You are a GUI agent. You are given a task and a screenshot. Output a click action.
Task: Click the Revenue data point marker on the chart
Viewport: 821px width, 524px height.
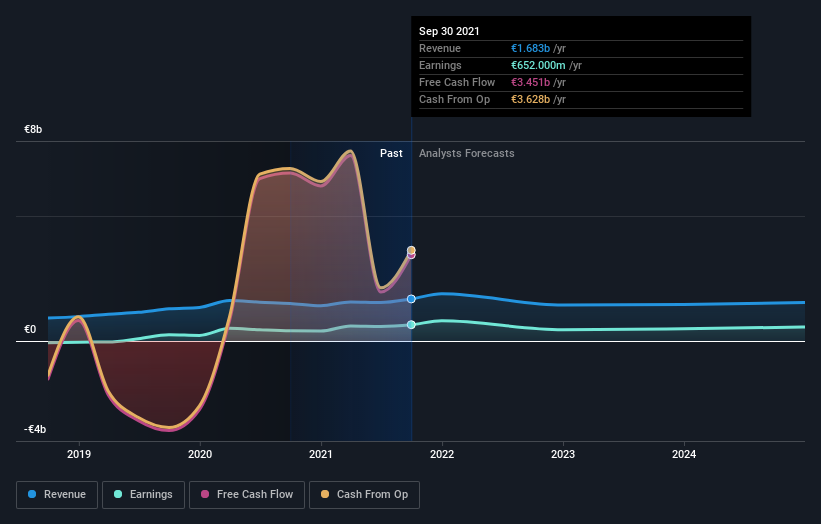click(411, 299)
